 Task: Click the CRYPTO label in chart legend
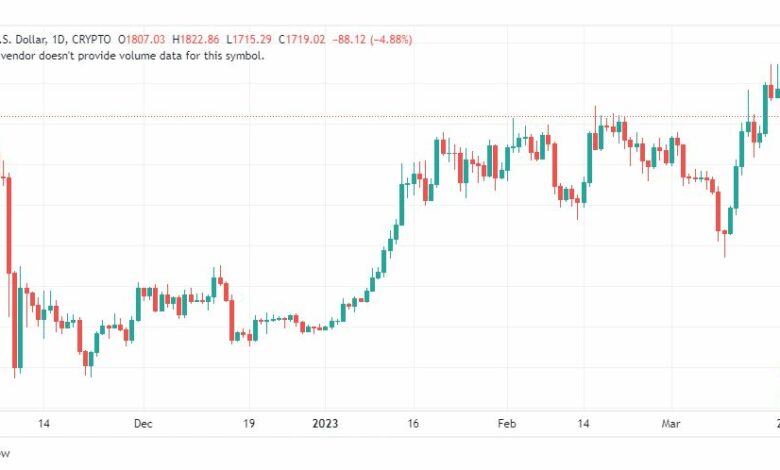point(92,39)
